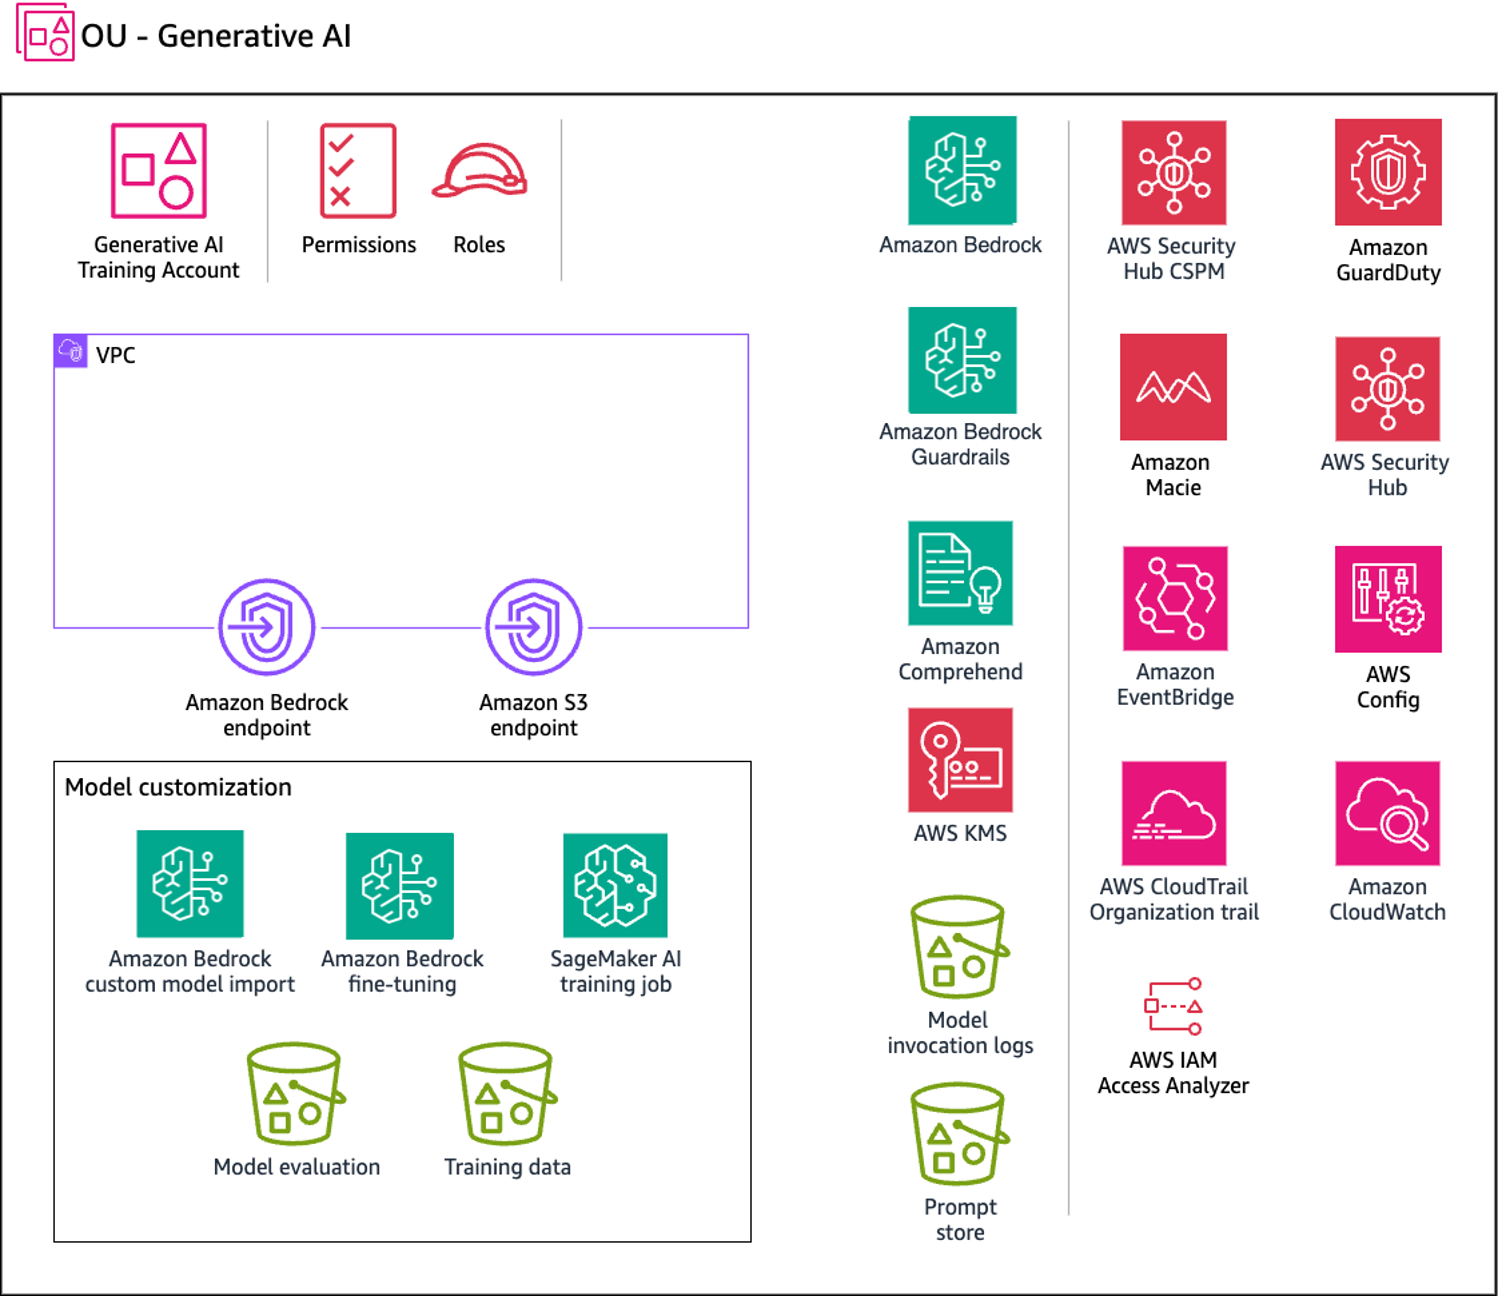Click the Model evaluation bucket icon
Screen dimensions: 1498x1296
296,1094
